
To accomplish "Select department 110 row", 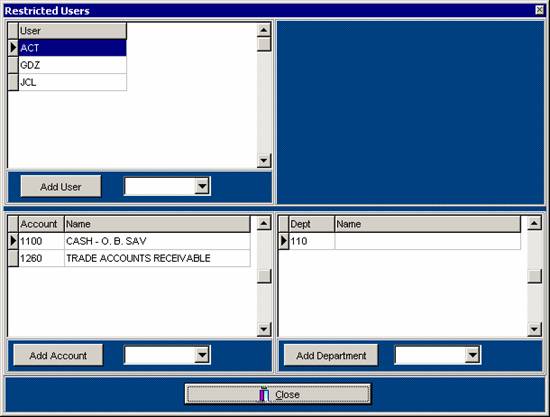I will tap(405, 241).
